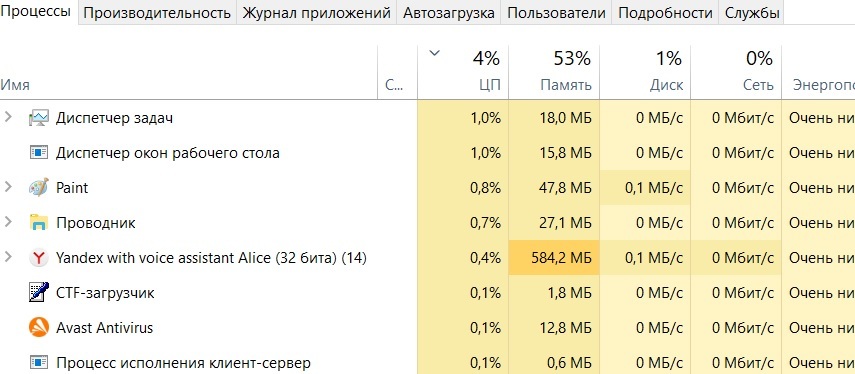The width and height of the screenshot is (855, 374).
Task: Select the Диспетчер задач process icon
Action: point(39,118)
